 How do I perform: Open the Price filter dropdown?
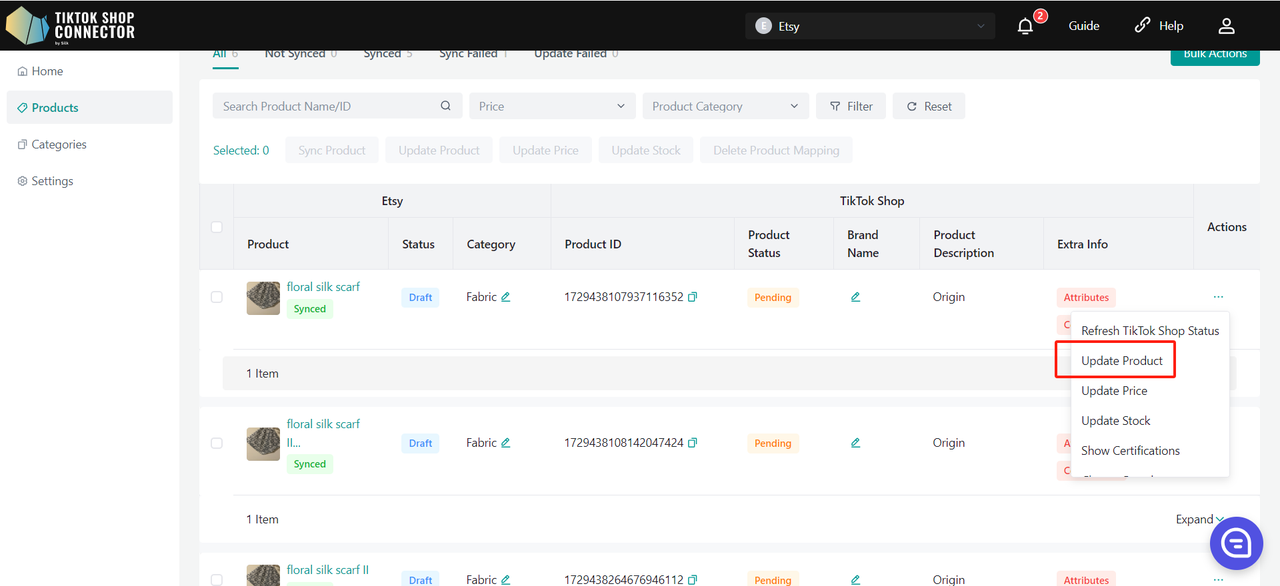click(x=552, y=106)
